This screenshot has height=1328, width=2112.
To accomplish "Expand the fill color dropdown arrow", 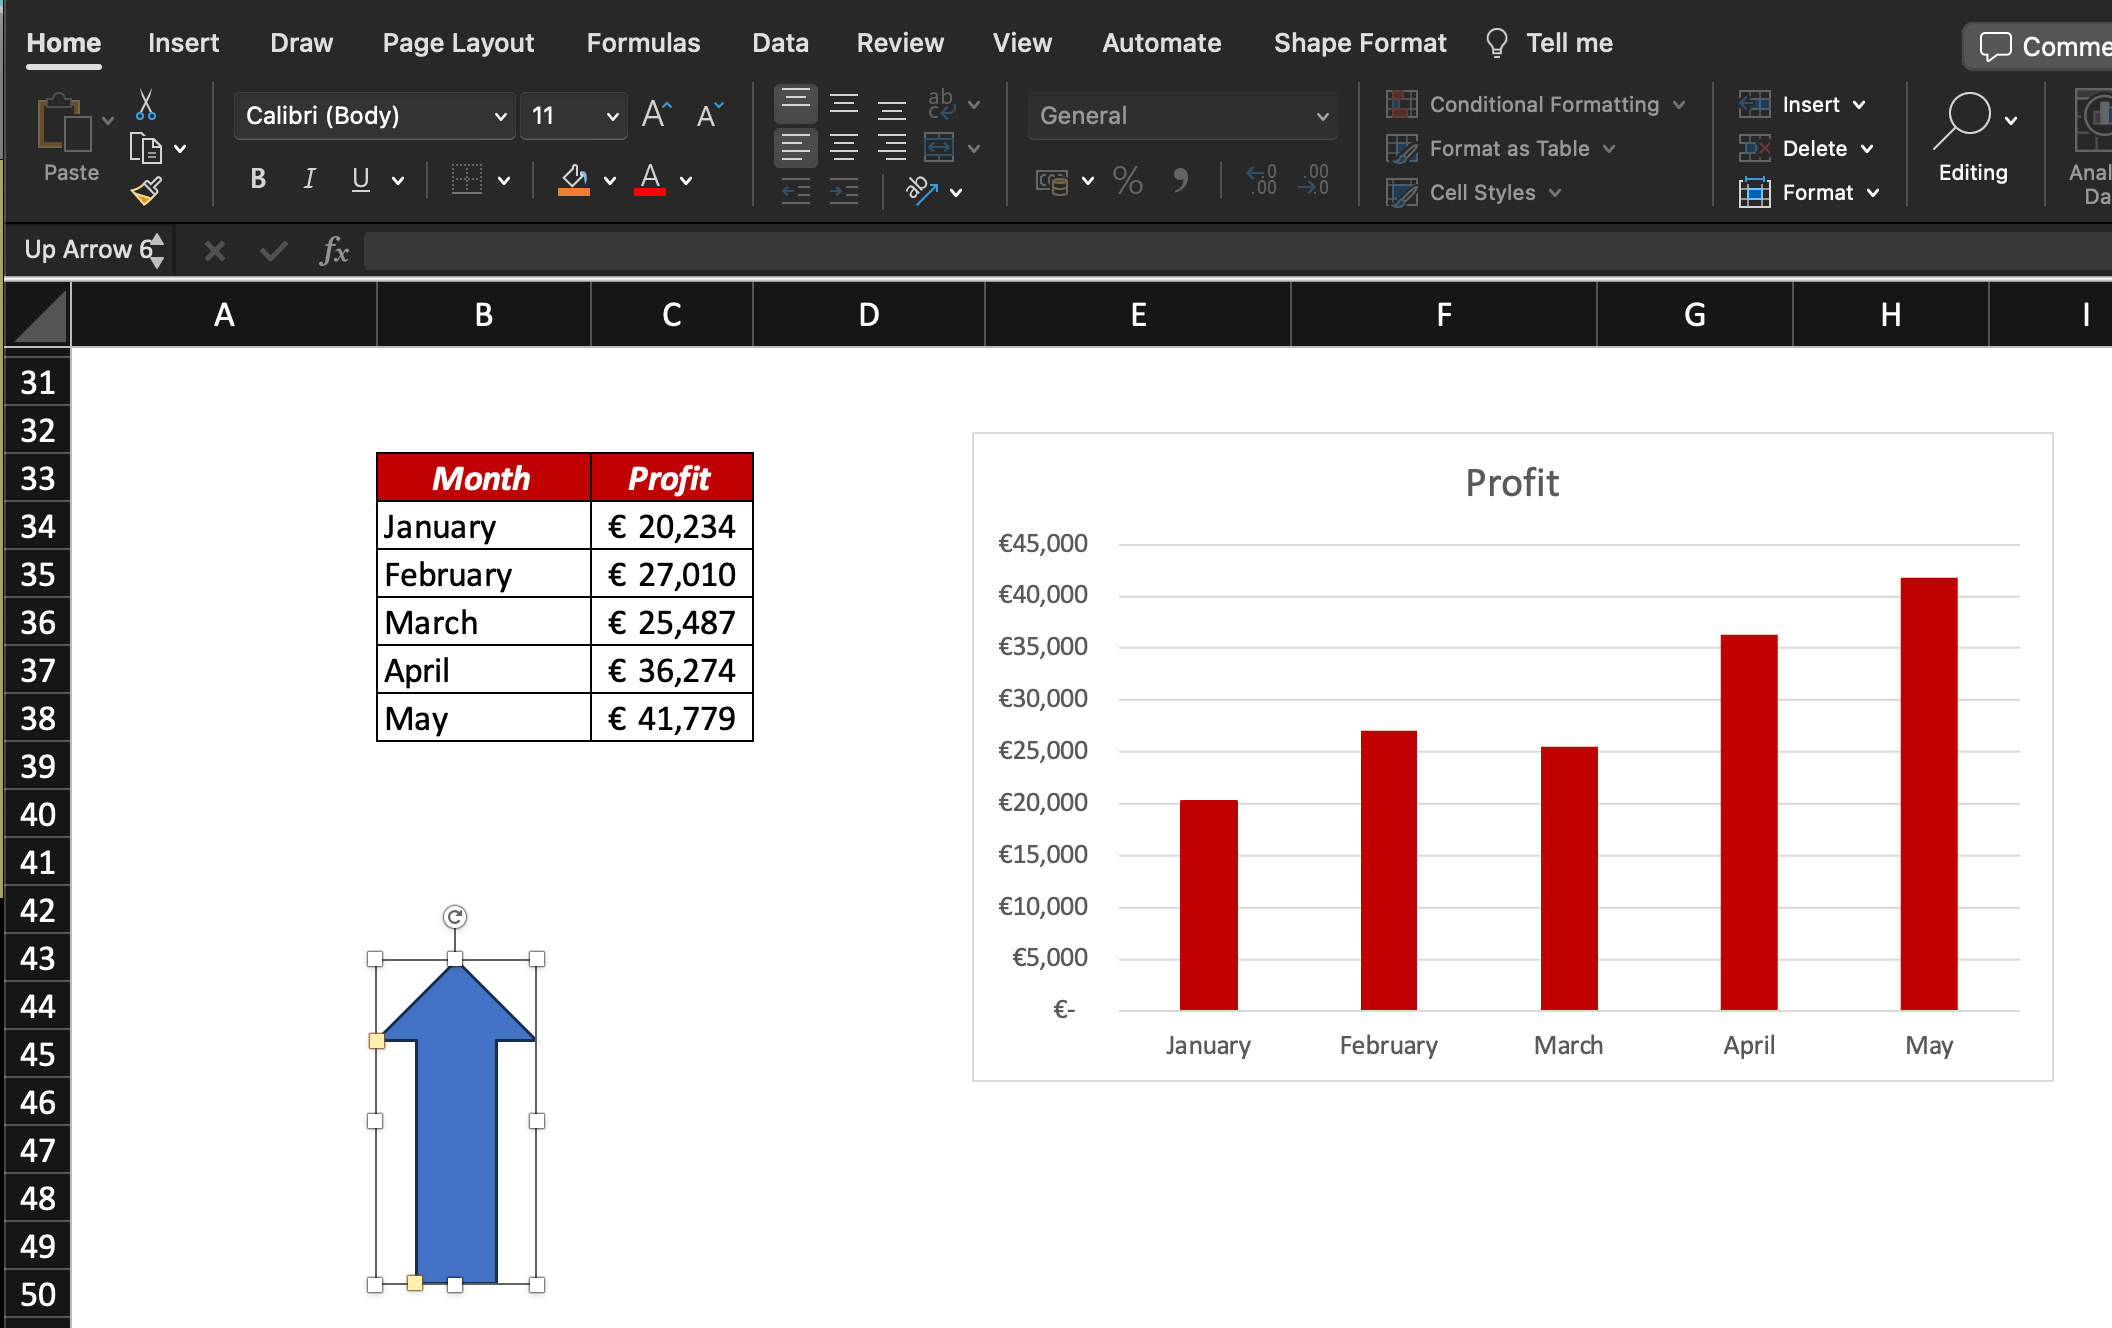I will [607, 181].
